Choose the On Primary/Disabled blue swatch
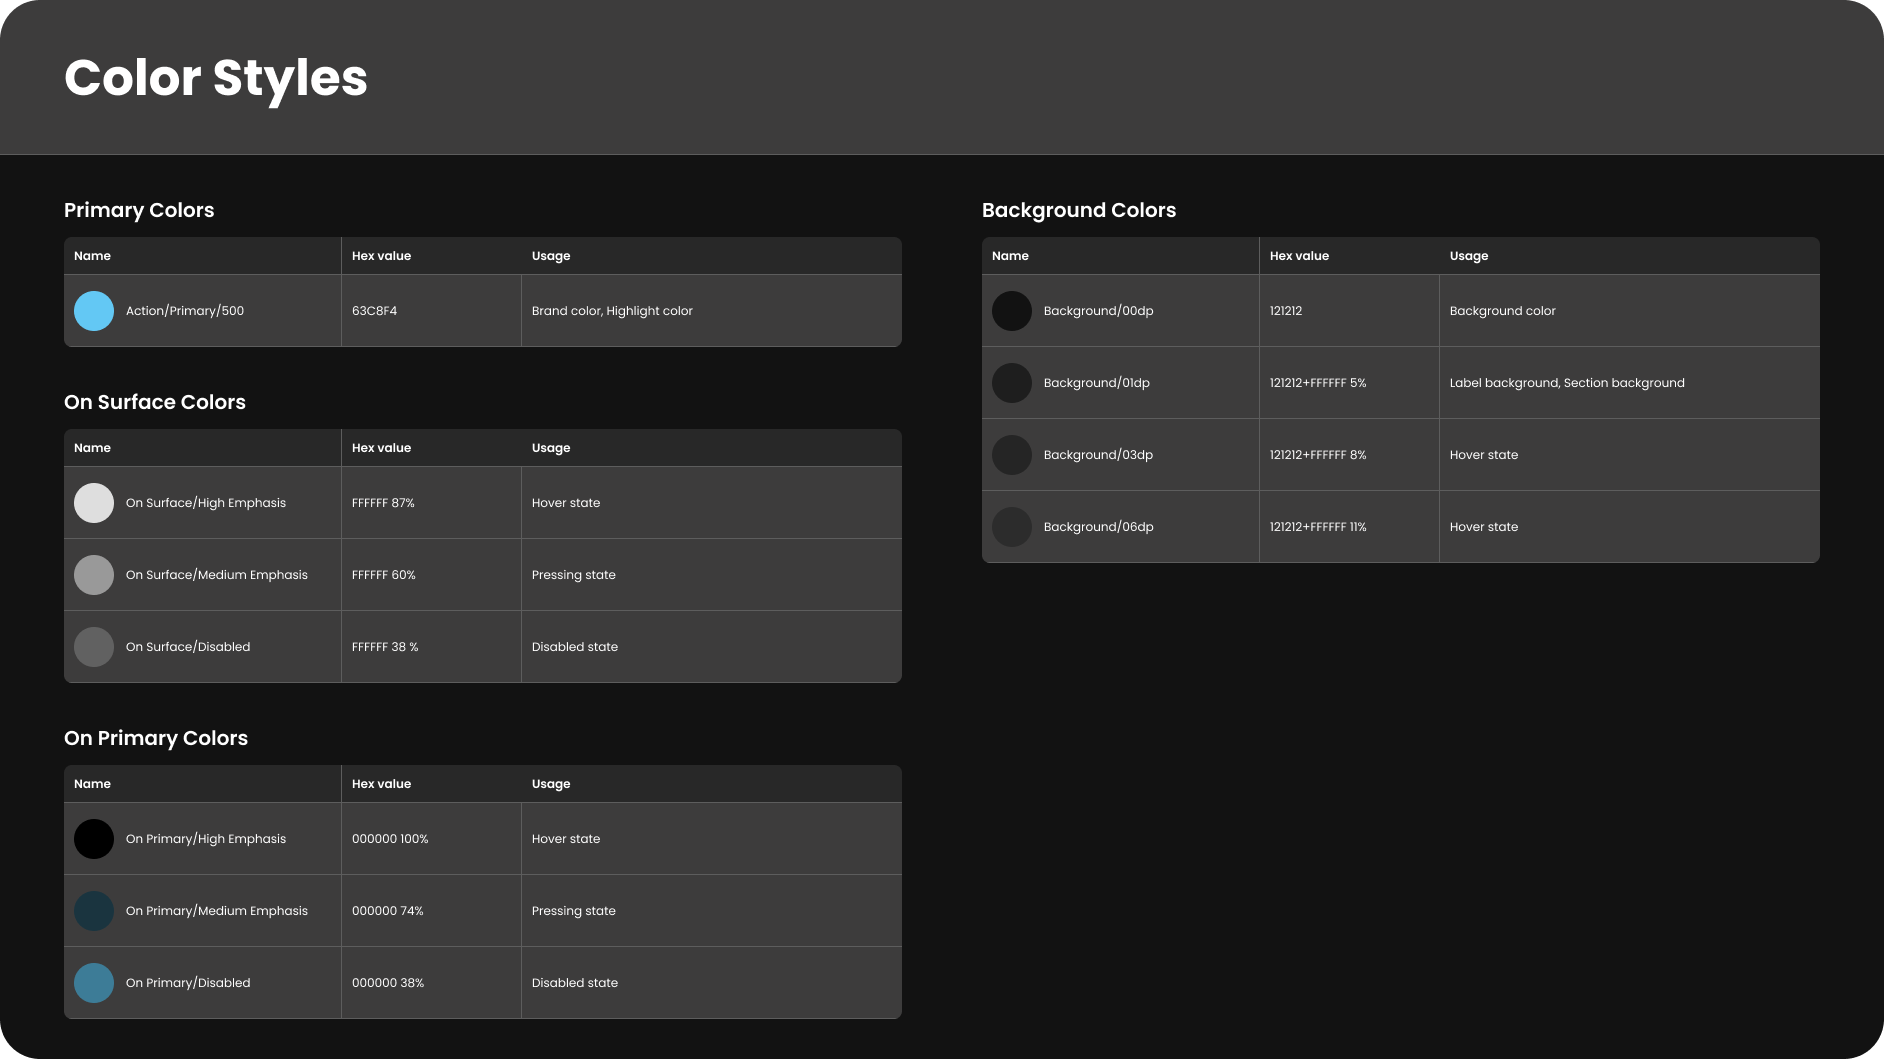1884x1059 pixels. pos(94,983)
